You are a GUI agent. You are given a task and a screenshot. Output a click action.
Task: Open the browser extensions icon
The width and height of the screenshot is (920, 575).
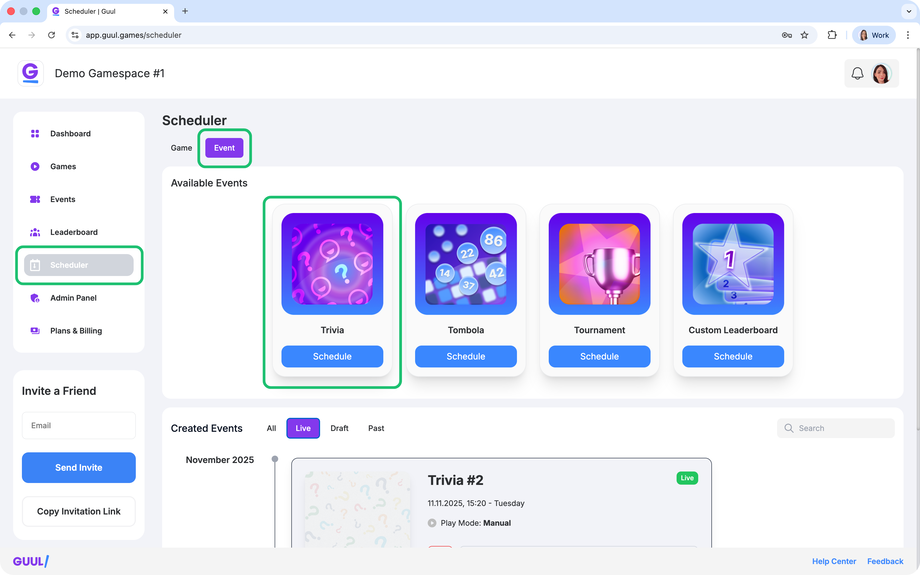(832, 35)
